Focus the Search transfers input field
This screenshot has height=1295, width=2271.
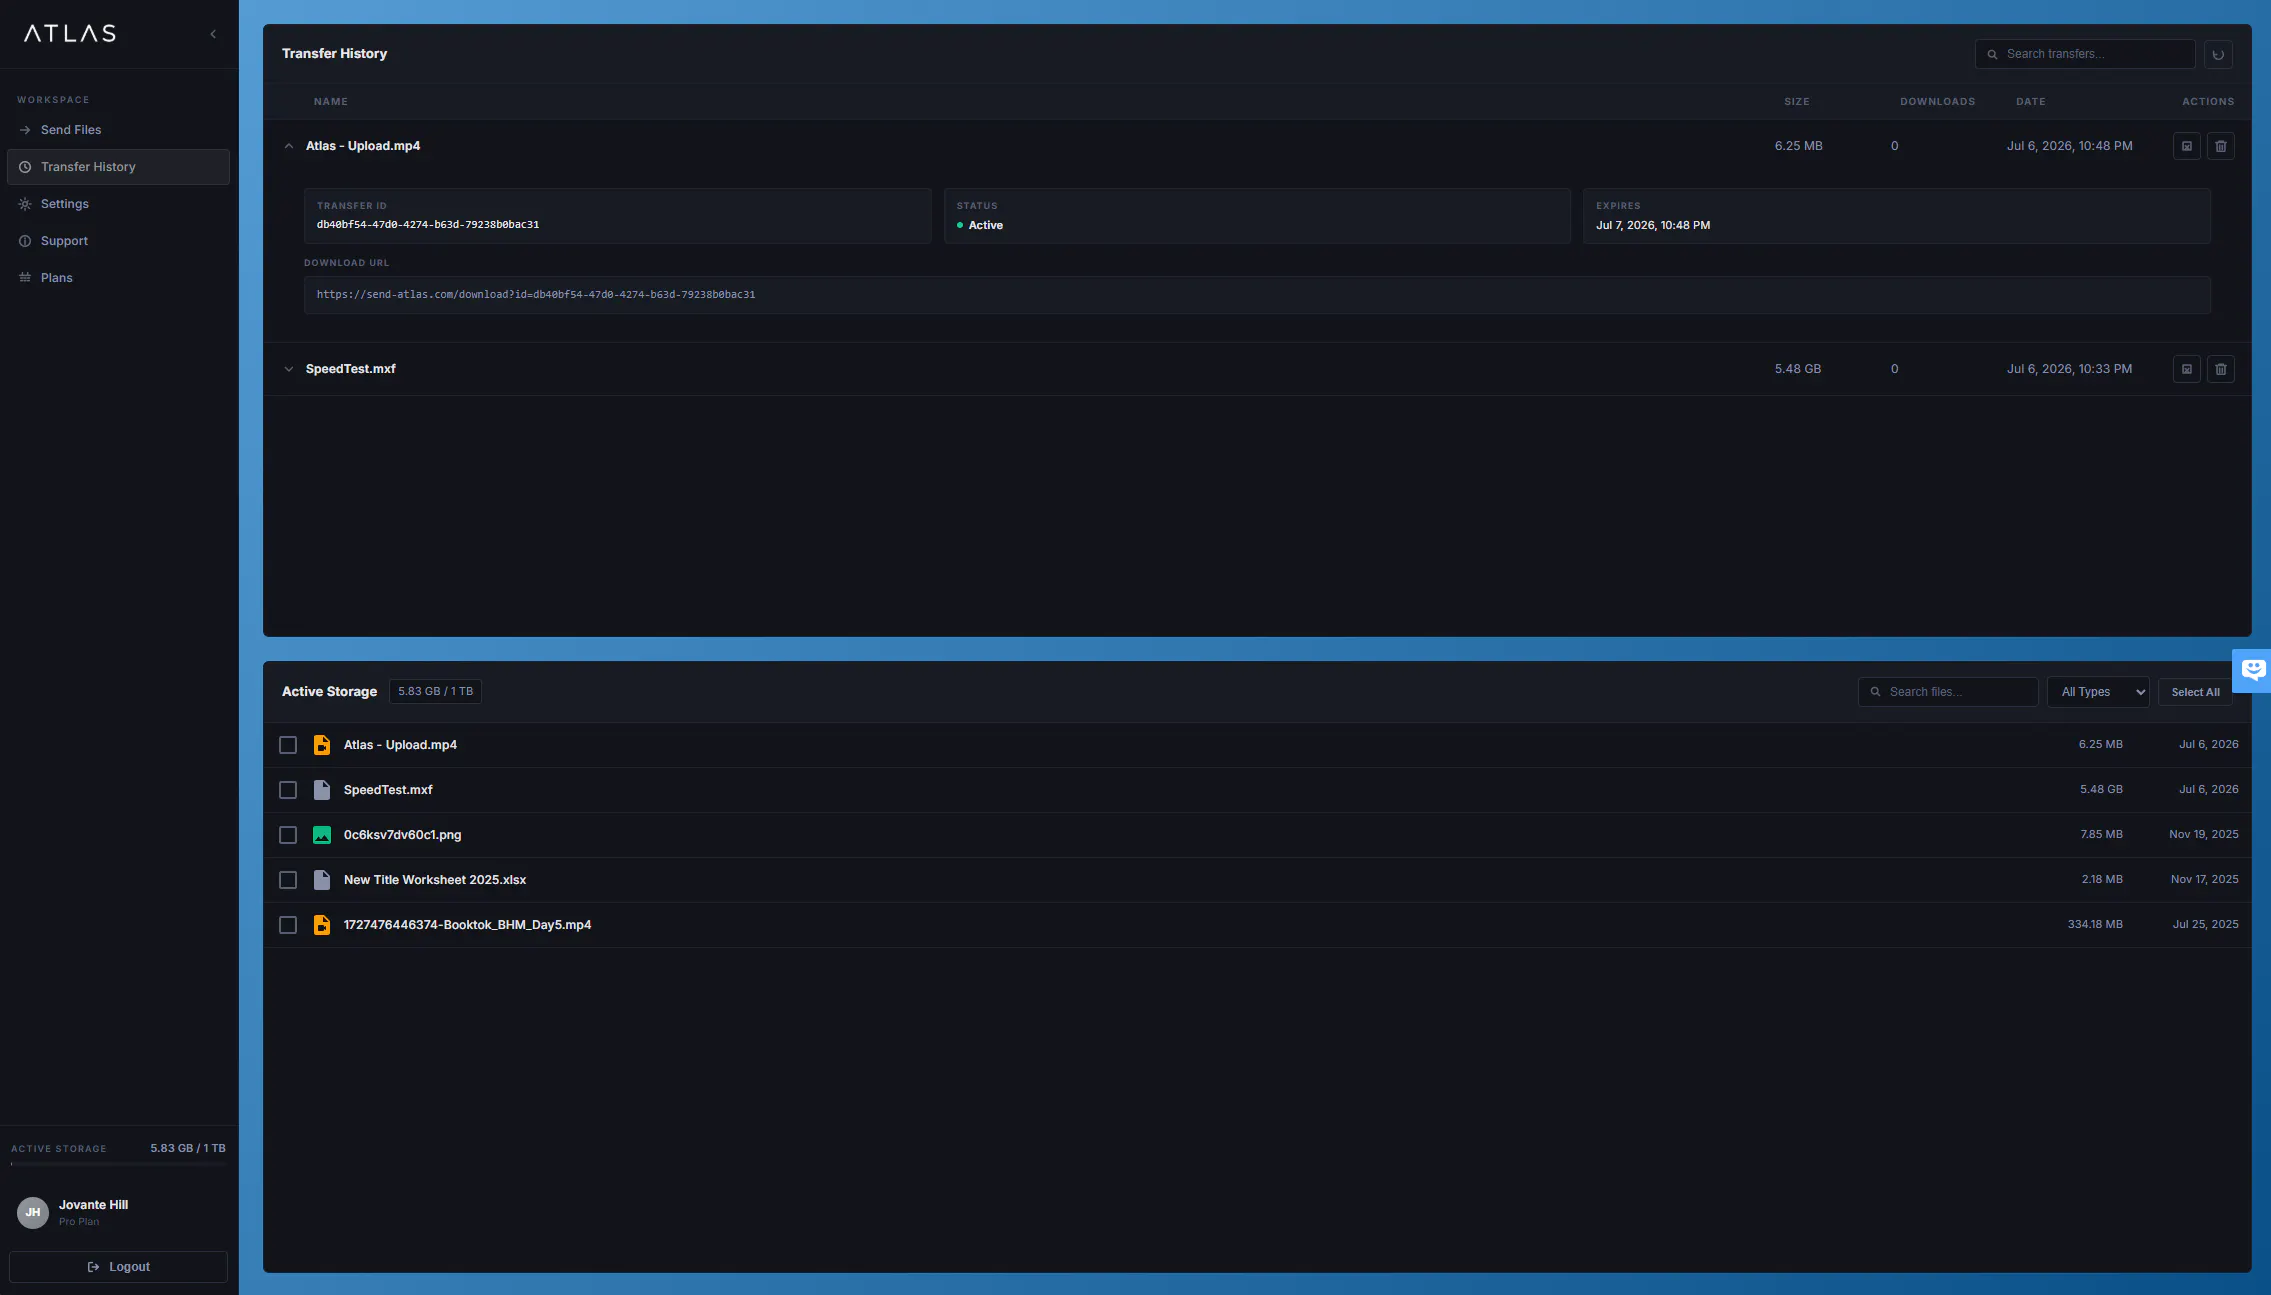pyautogui.click(x=2085, y=54)
